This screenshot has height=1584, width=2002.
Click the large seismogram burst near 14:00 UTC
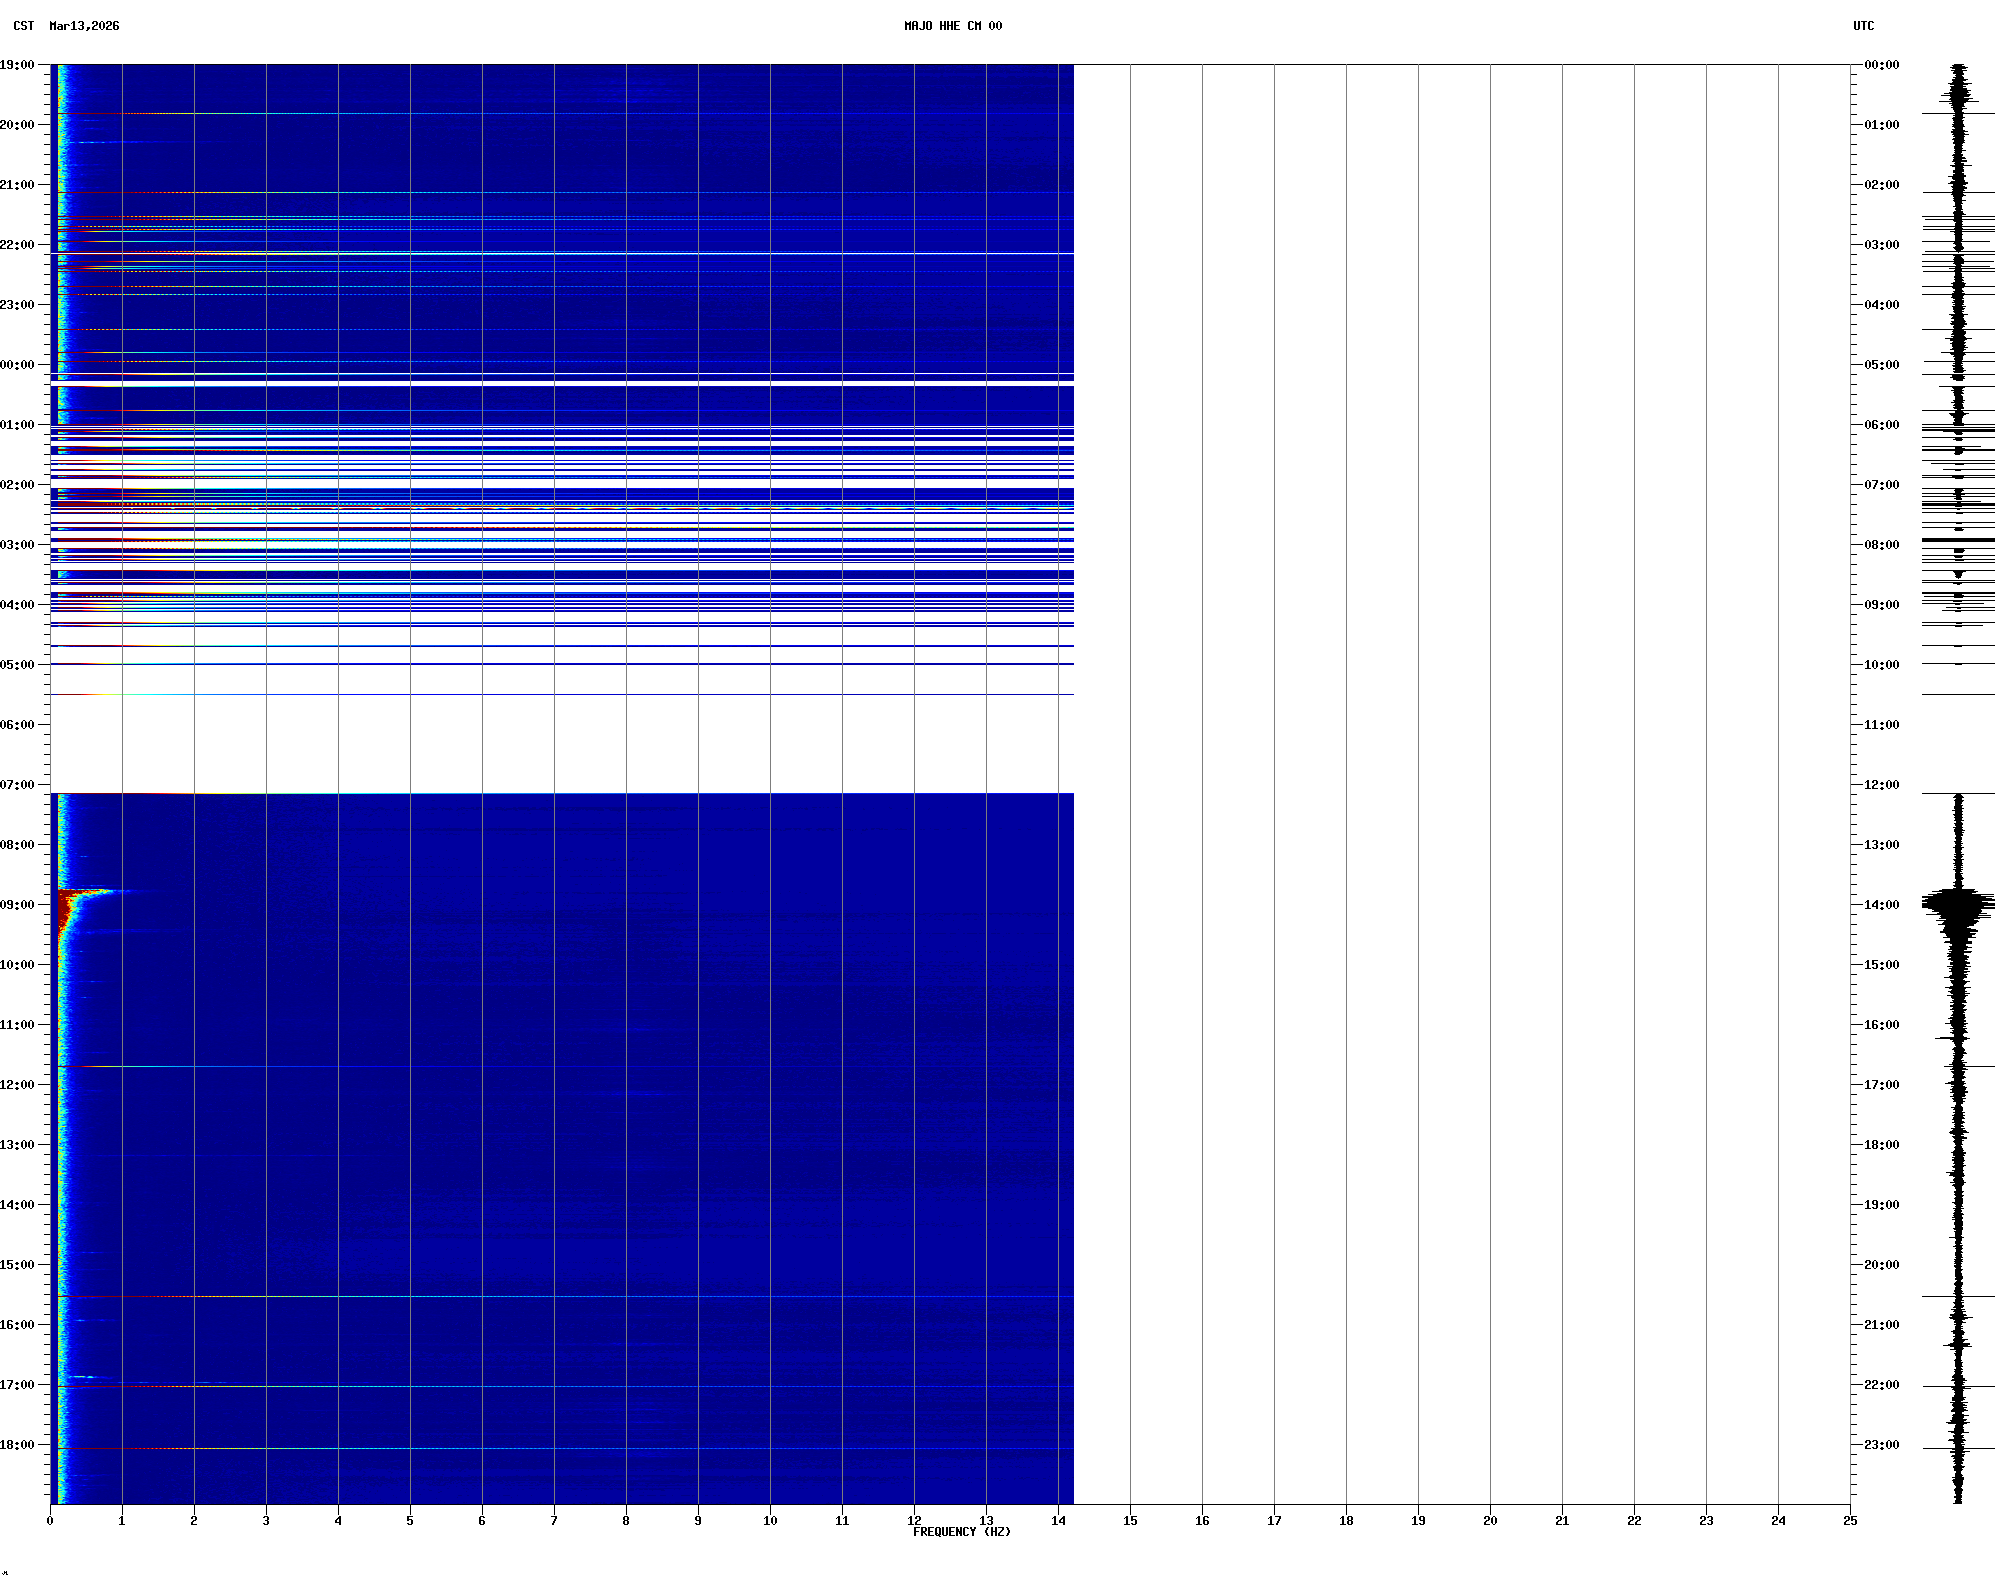[1958, 905]
